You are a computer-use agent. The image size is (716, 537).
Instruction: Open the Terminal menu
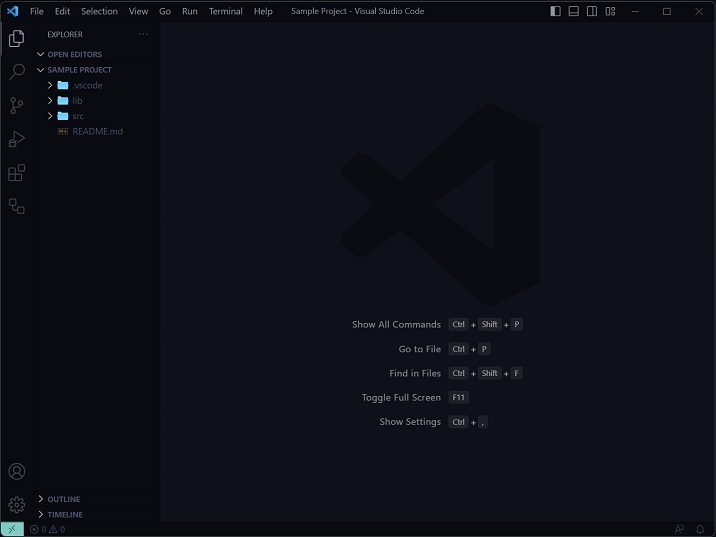226,11
